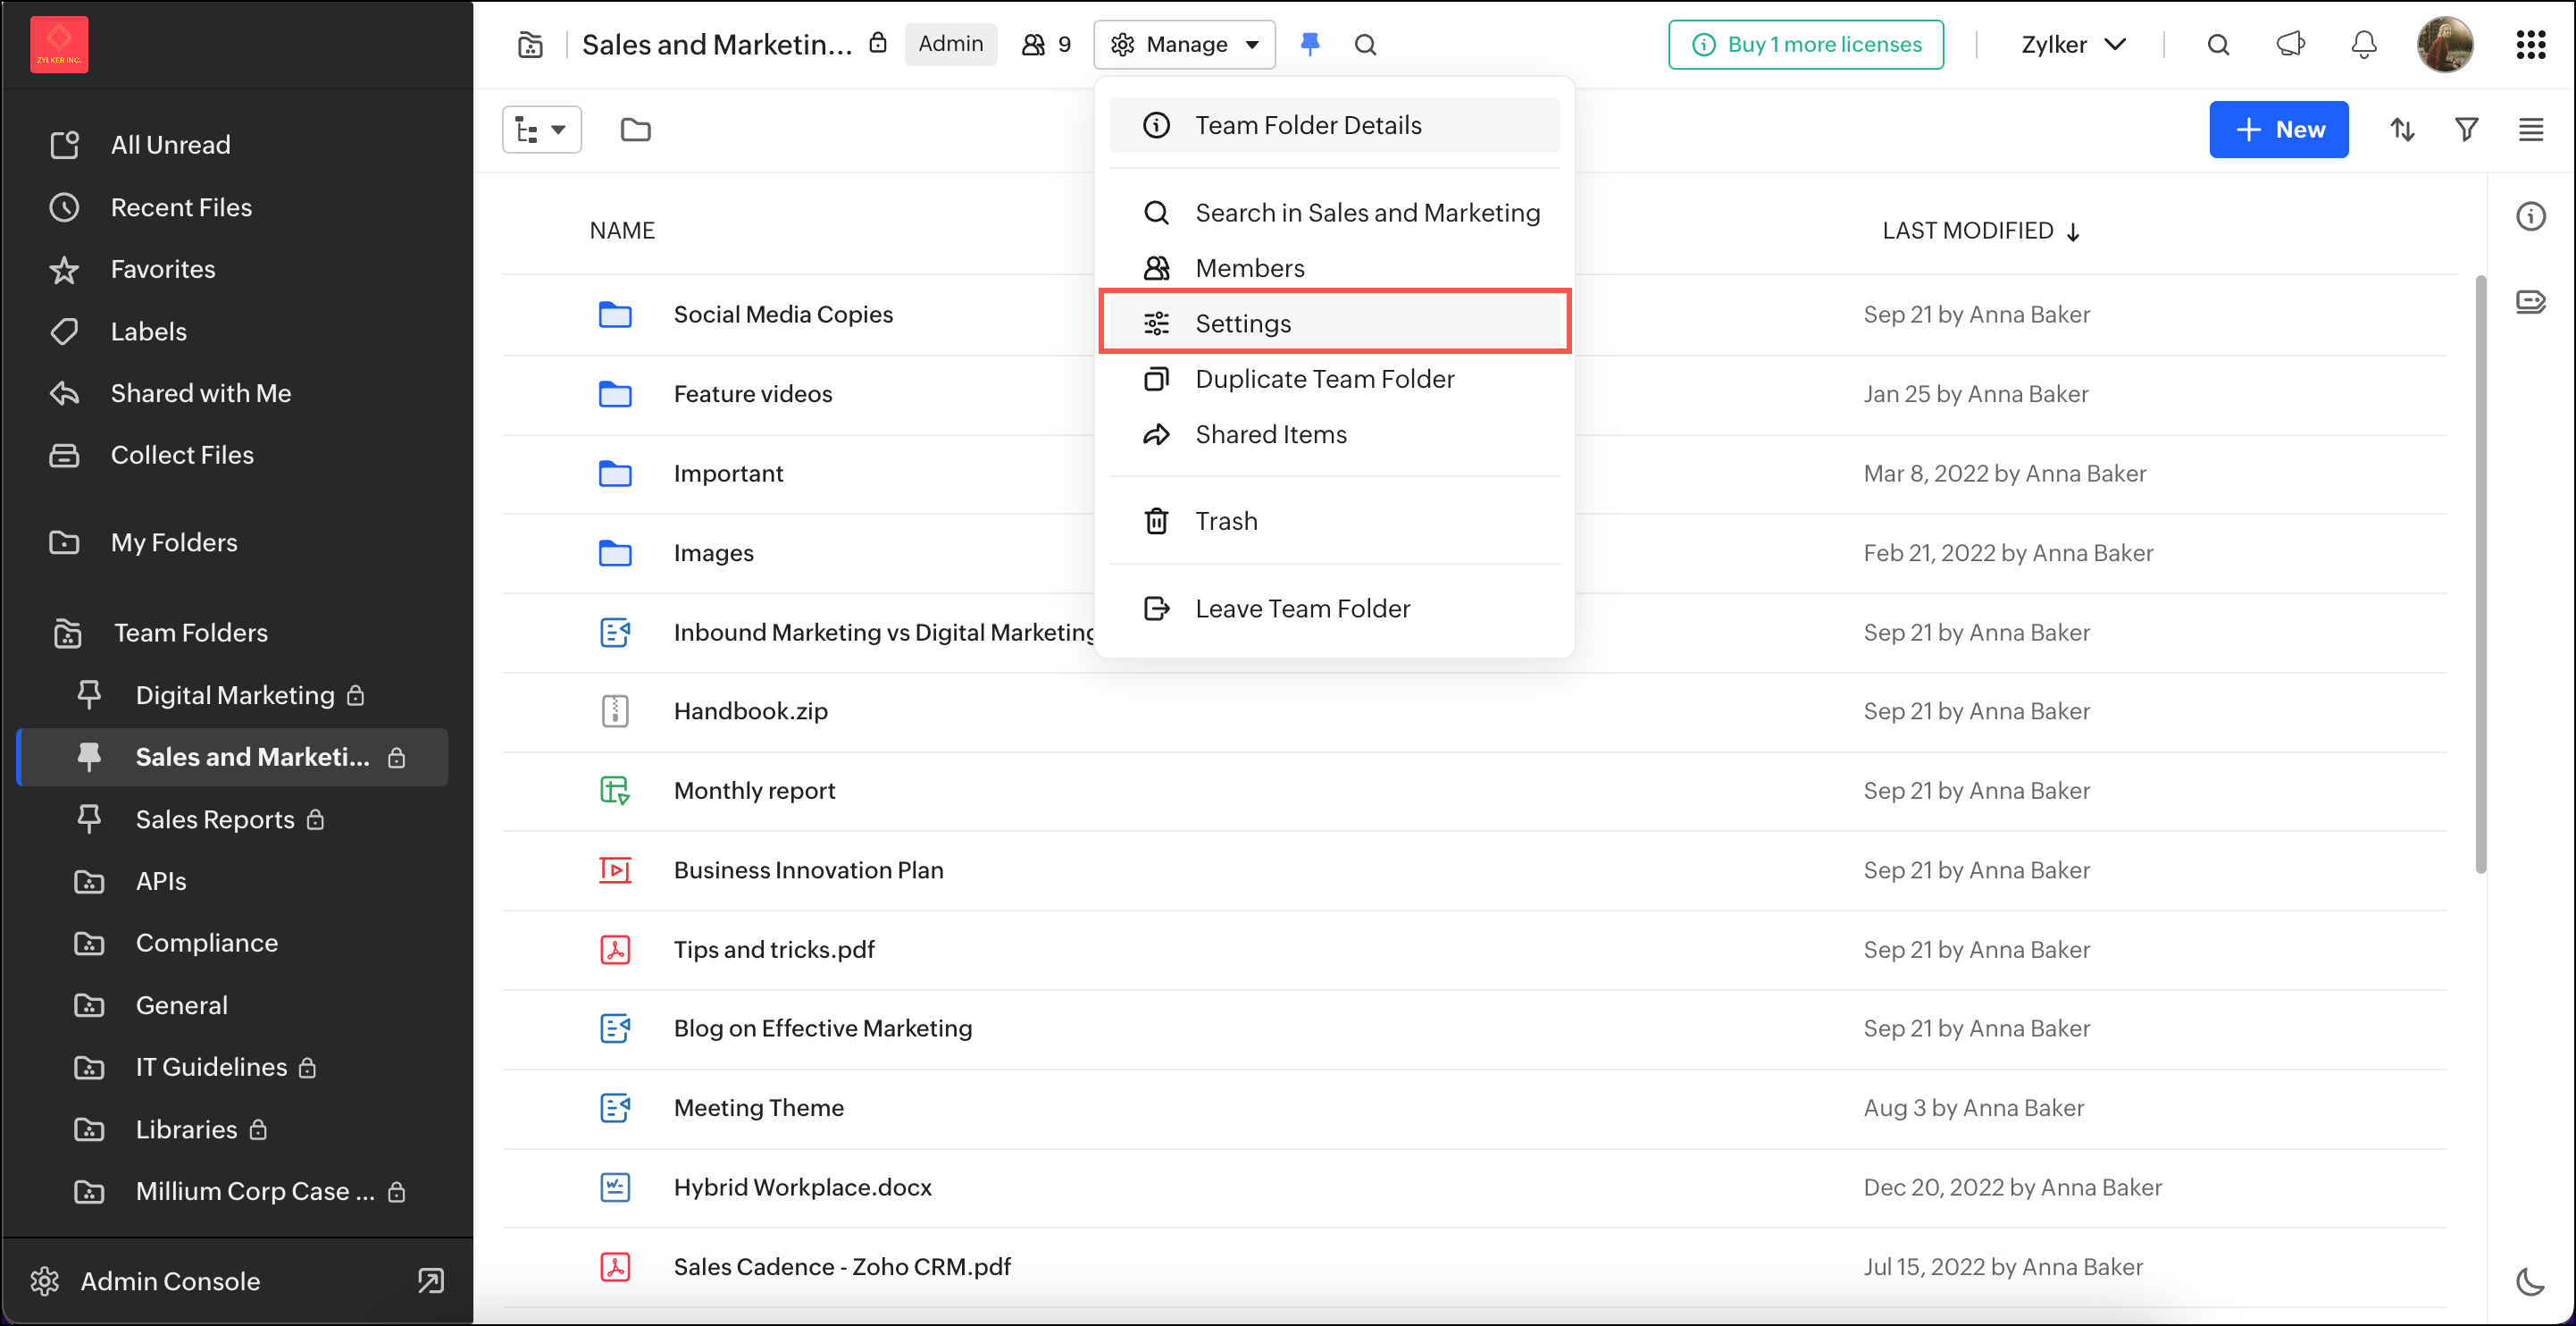This screenshot has height=1326, width=2576.
Task: Open notifications bell icon
Action: [2363, 44]
